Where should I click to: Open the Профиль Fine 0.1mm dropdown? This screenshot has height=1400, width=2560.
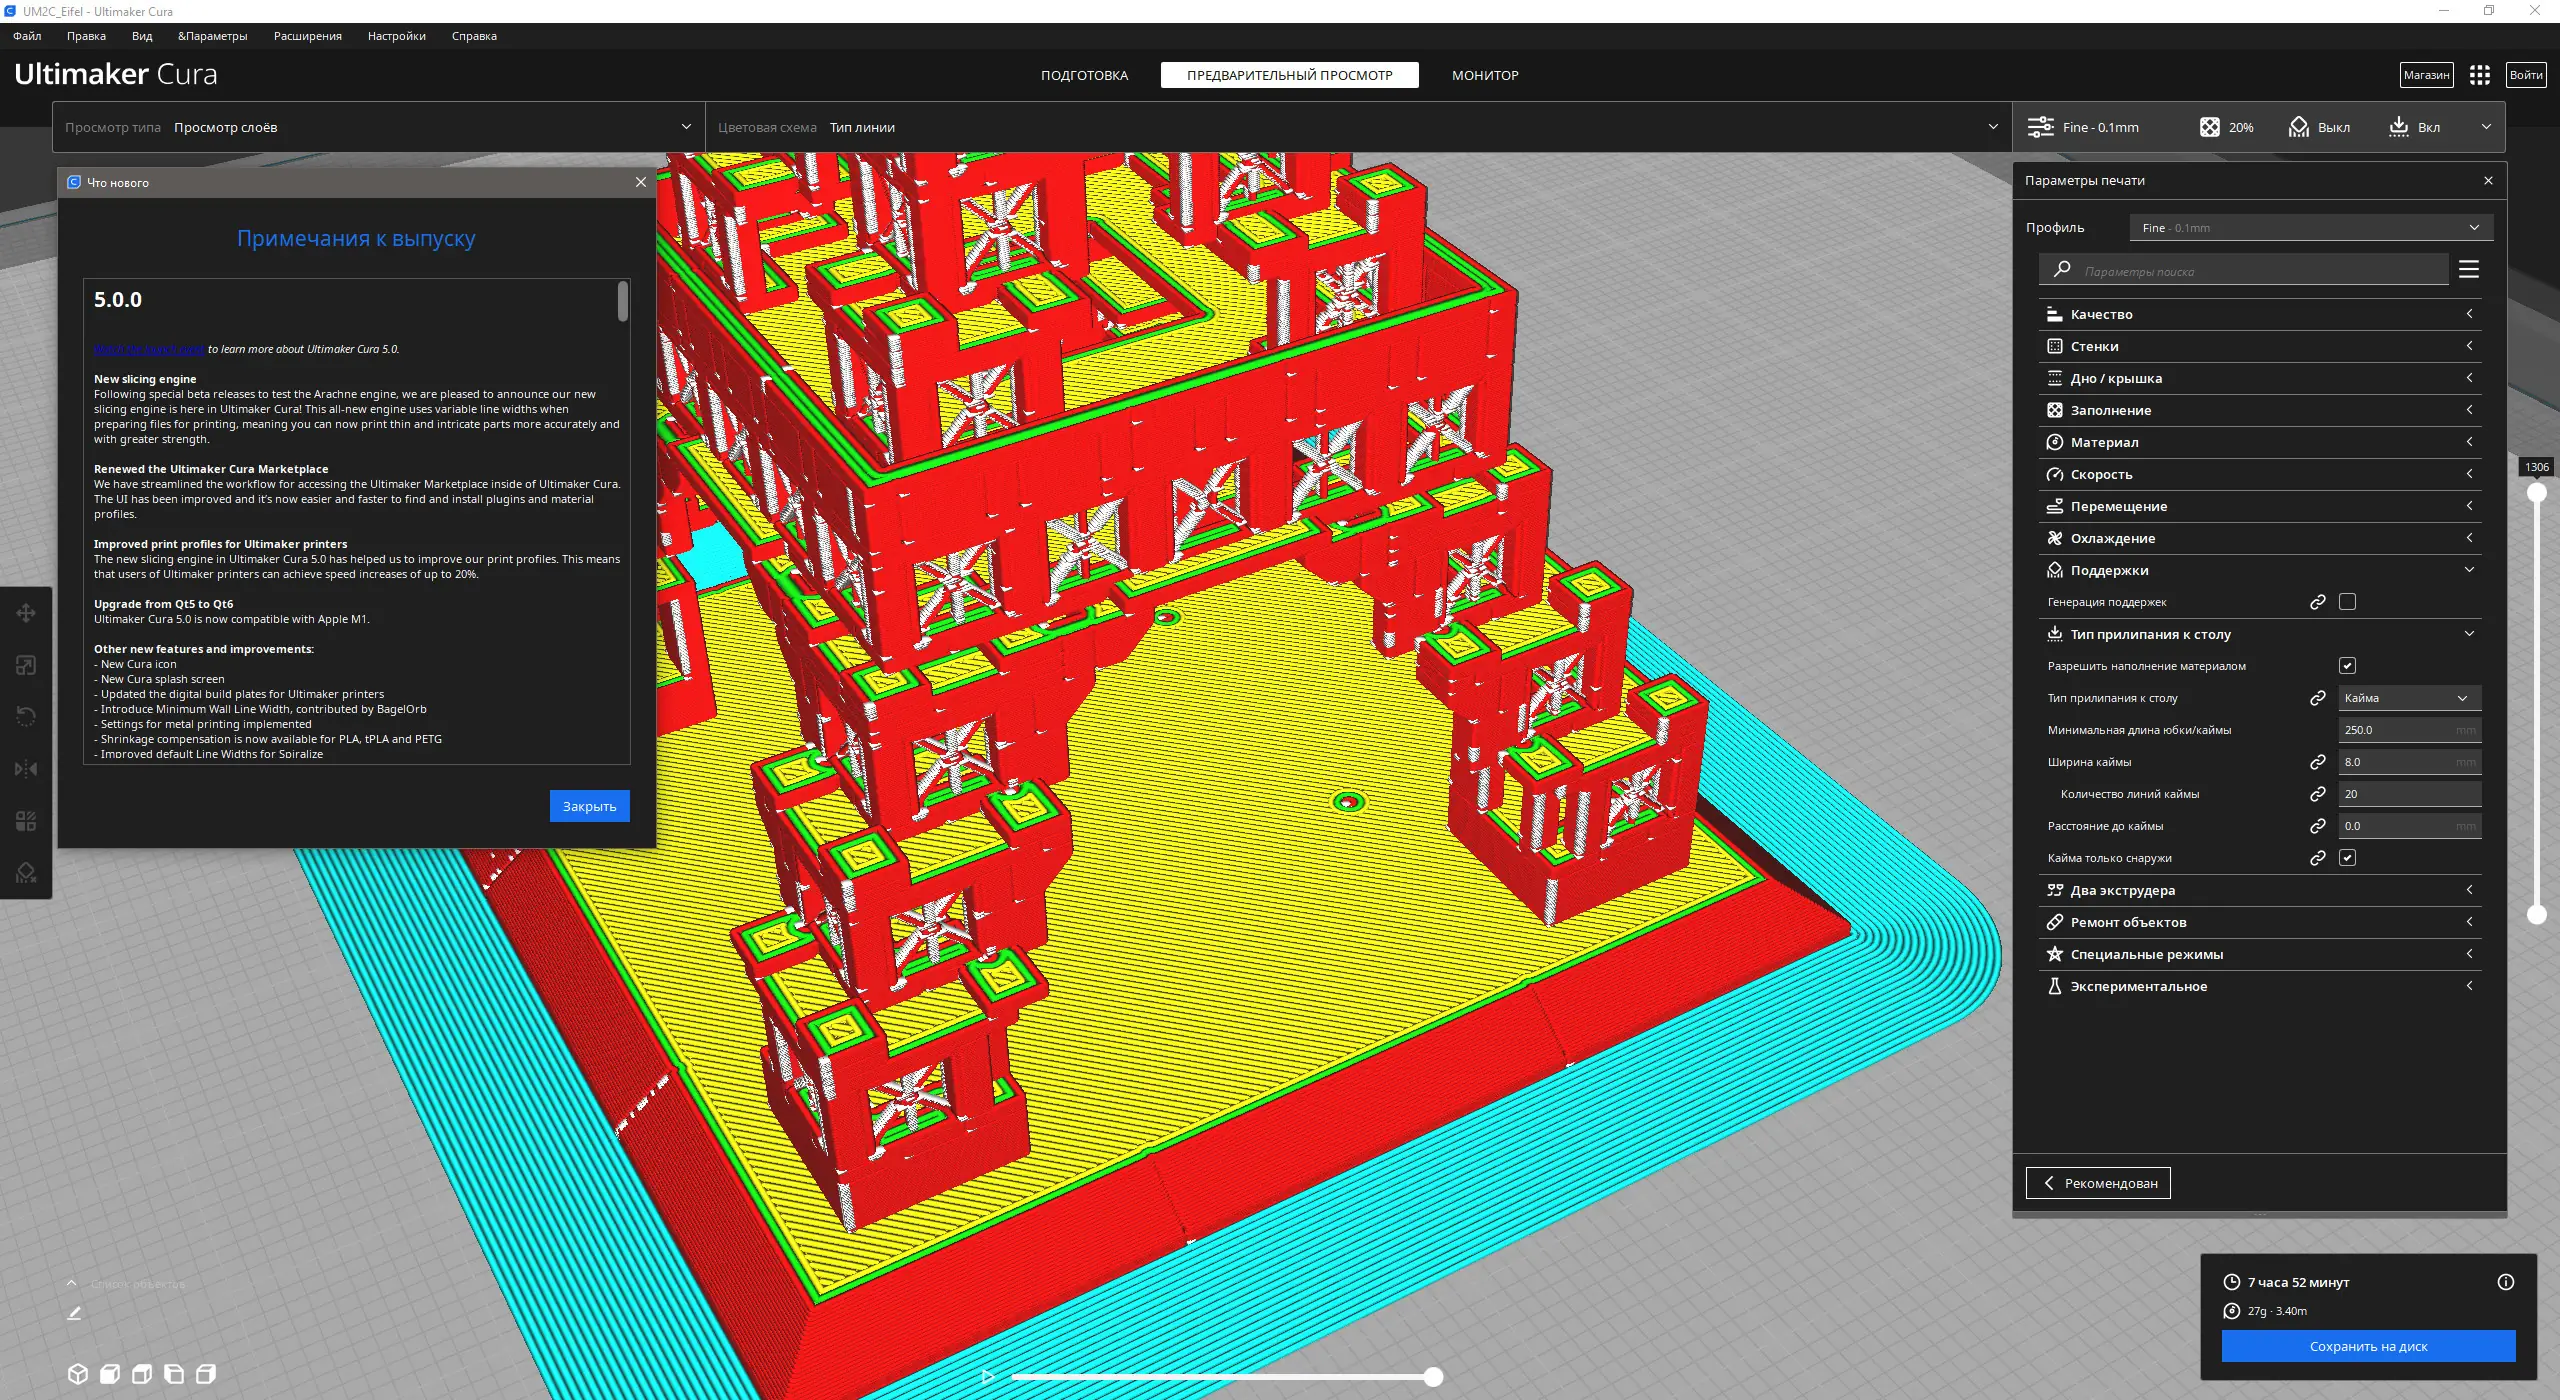tap(2310, 228)
